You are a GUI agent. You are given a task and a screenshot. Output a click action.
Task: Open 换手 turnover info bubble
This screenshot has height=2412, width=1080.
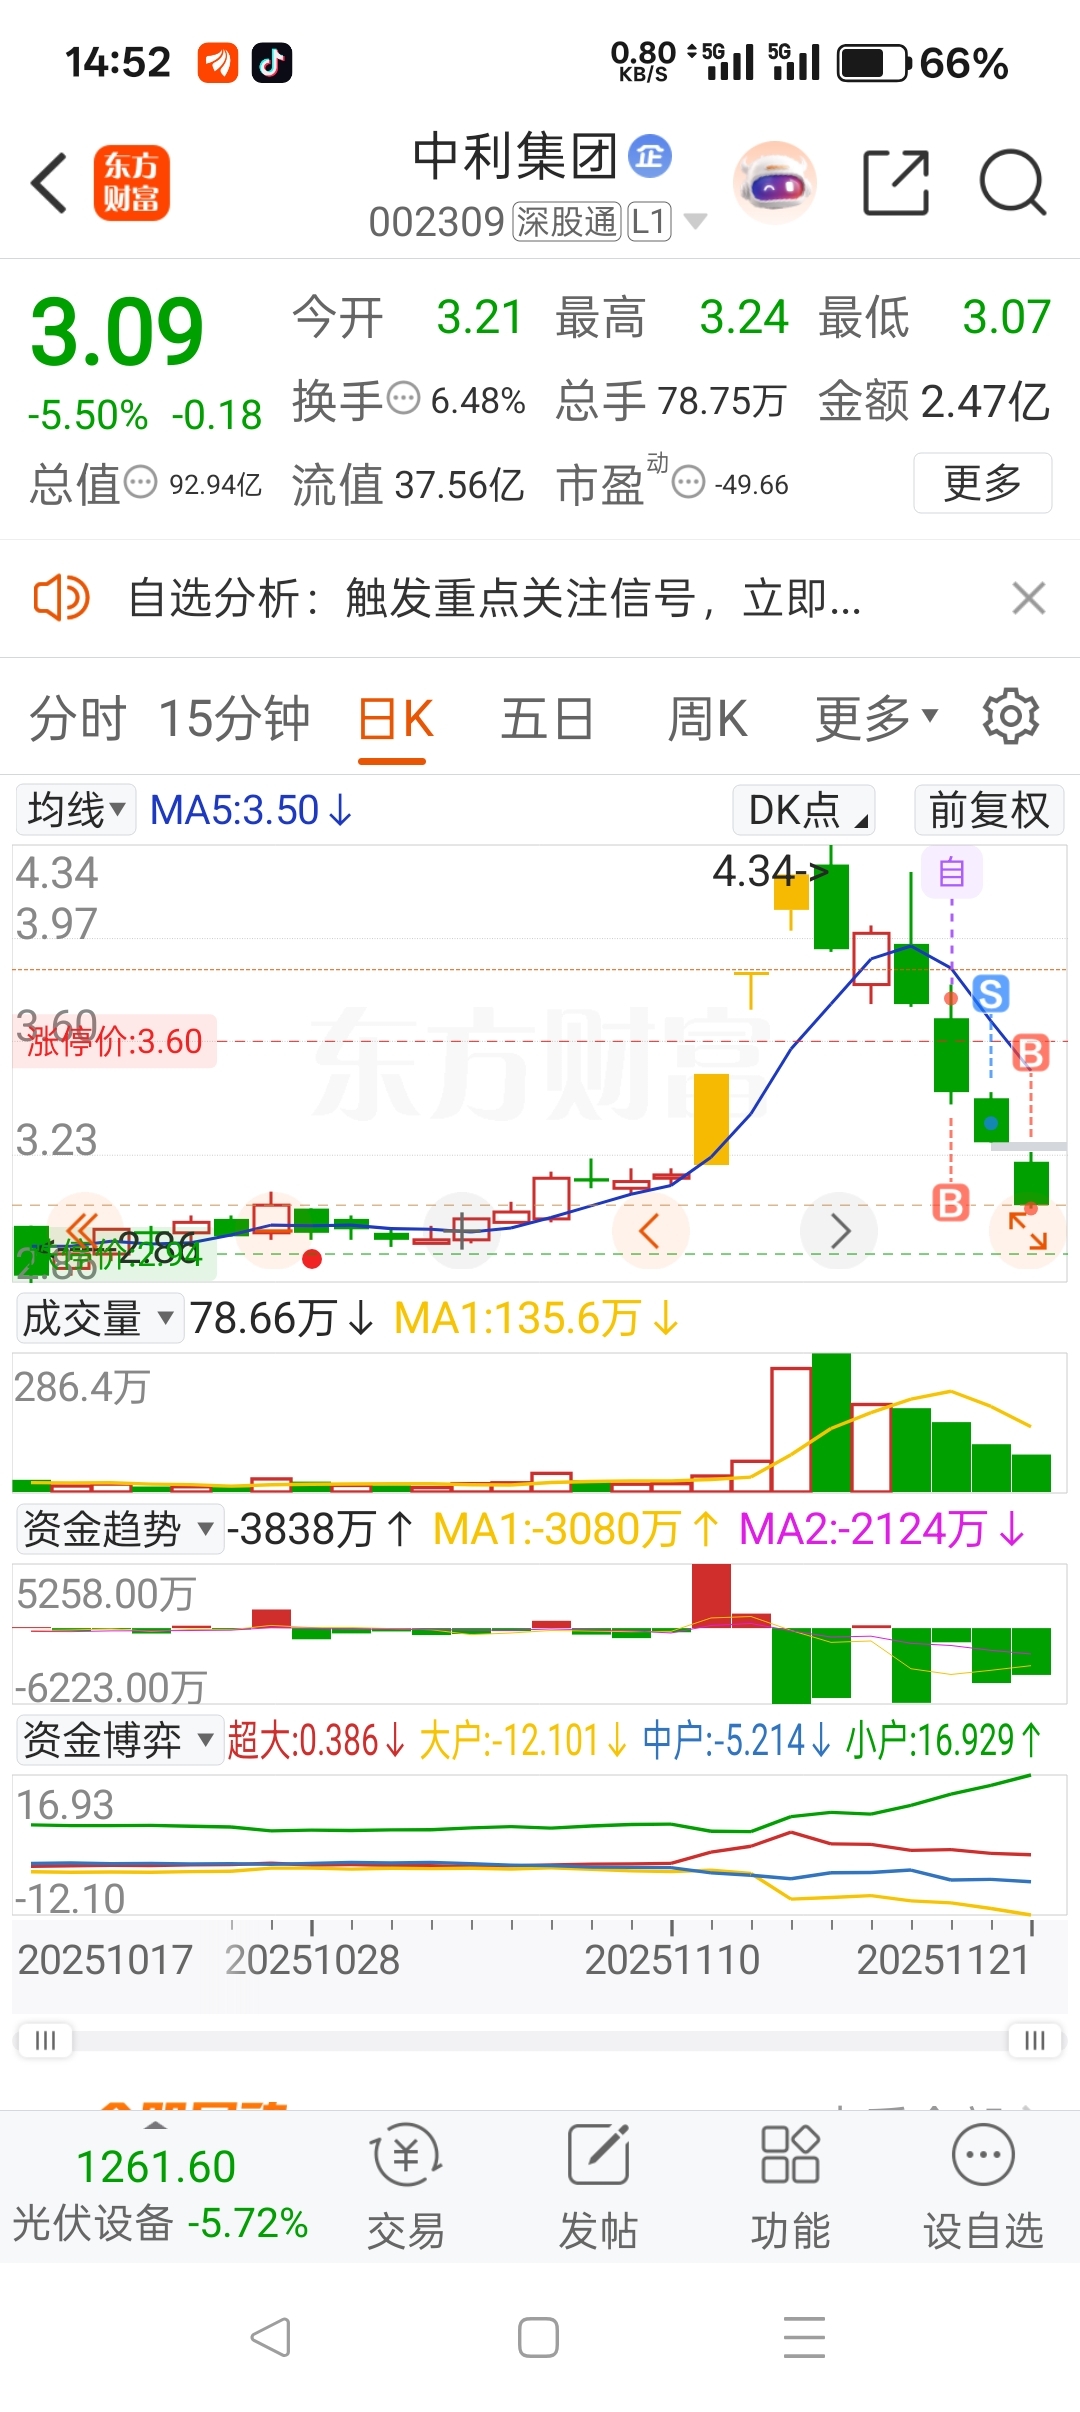point(403,400)
